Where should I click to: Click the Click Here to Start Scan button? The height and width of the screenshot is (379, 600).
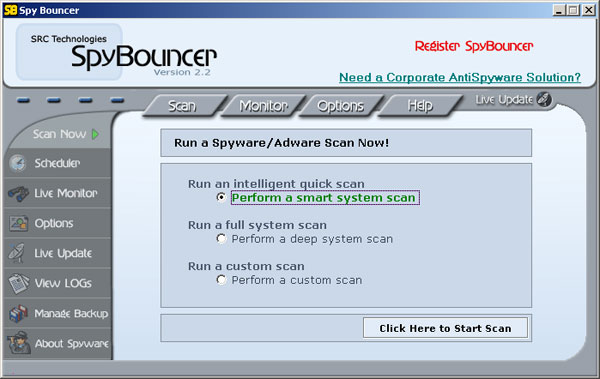pyautogui.click(x=445, y=328)
